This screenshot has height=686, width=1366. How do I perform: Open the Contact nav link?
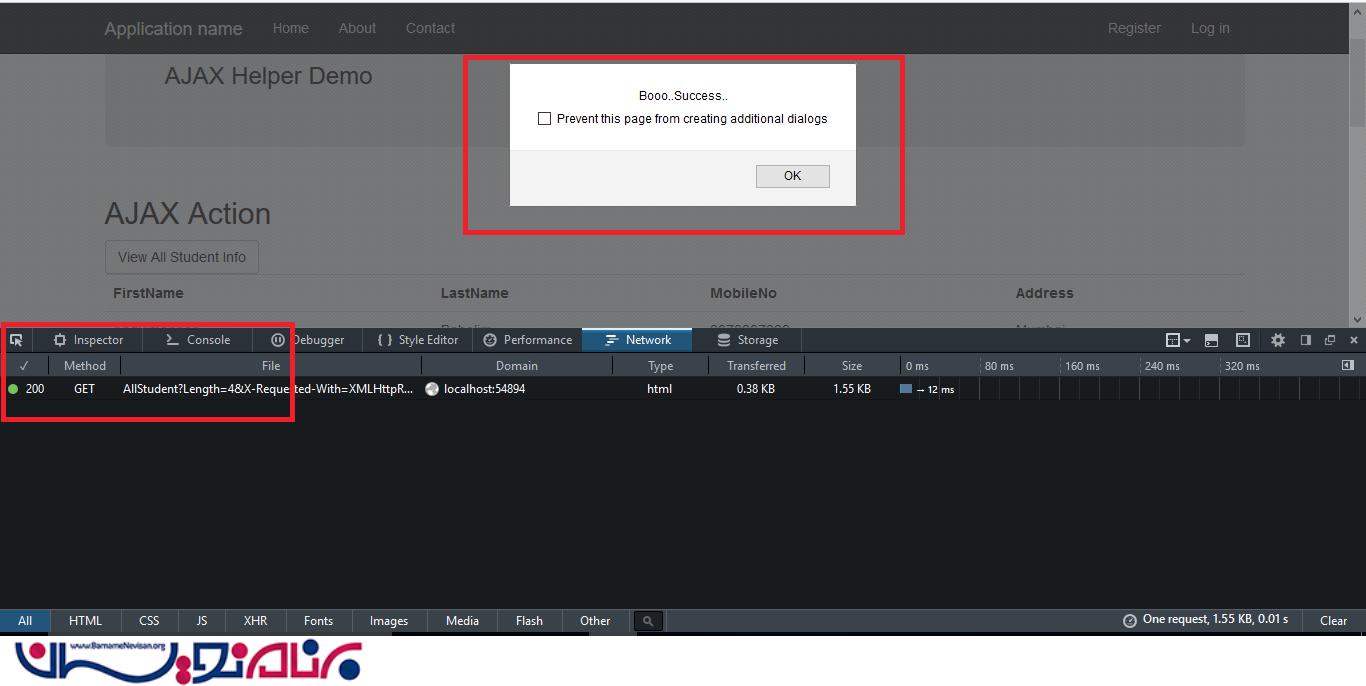pos(430,28)
